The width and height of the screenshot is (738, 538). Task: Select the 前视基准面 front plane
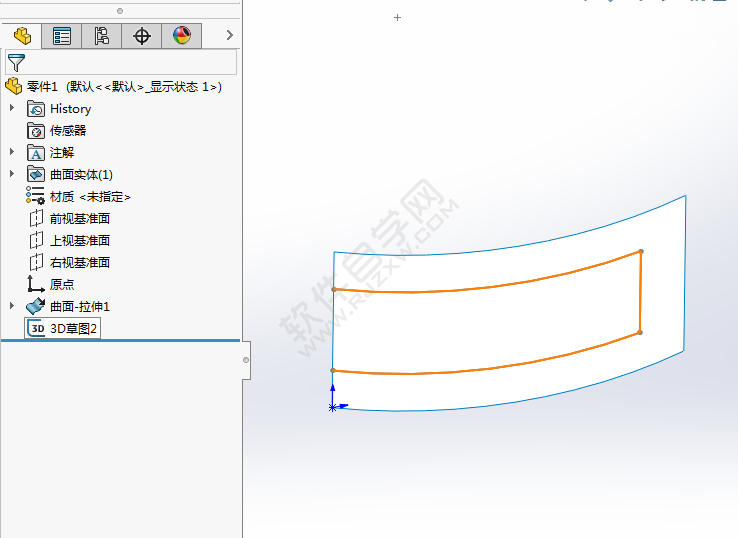[x=80, y=219]
